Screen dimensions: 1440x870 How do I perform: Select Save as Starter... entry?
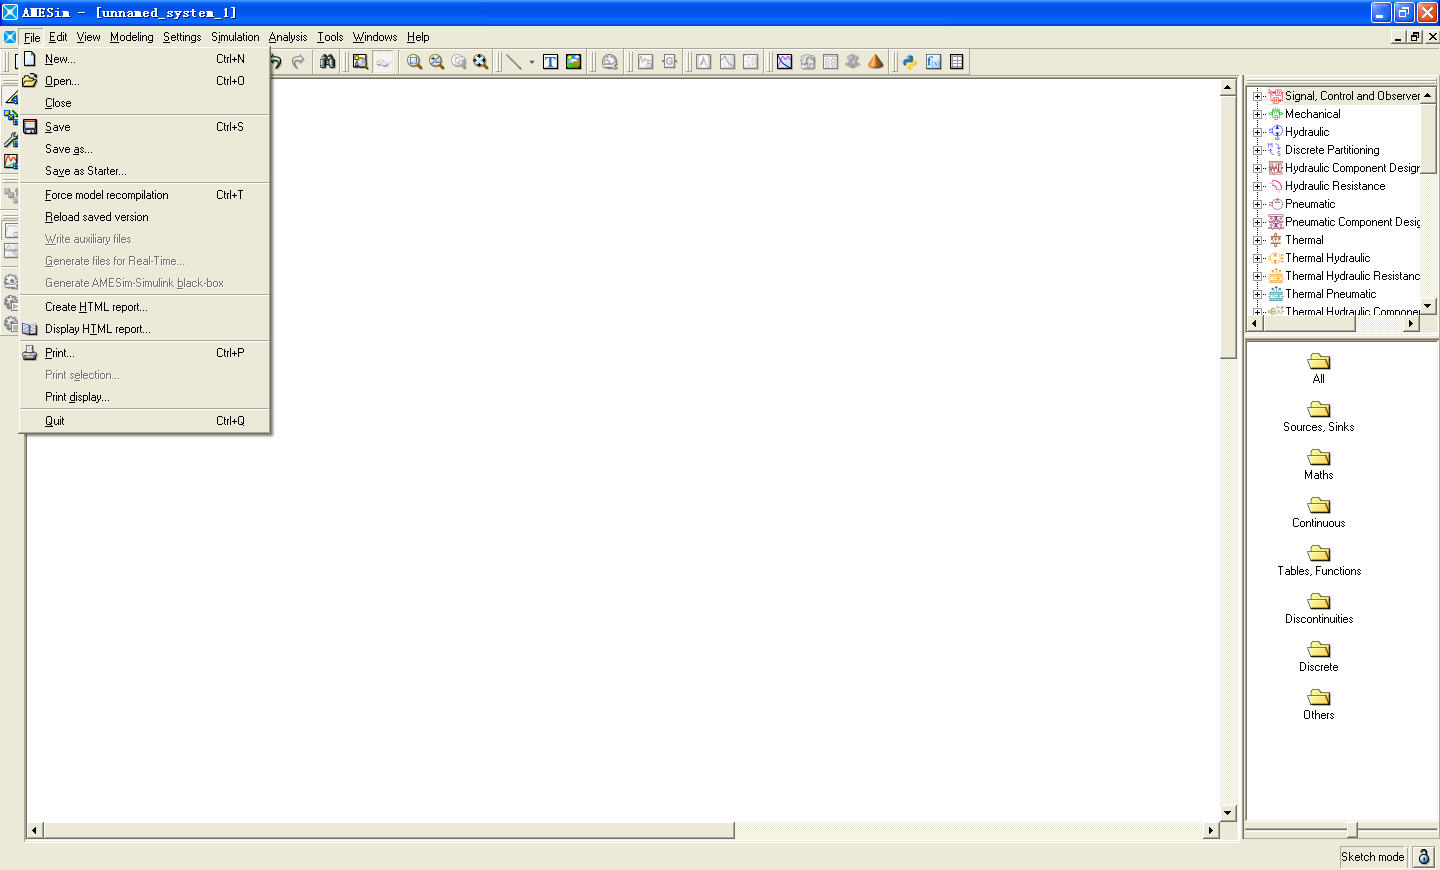[x=145, y=171]
